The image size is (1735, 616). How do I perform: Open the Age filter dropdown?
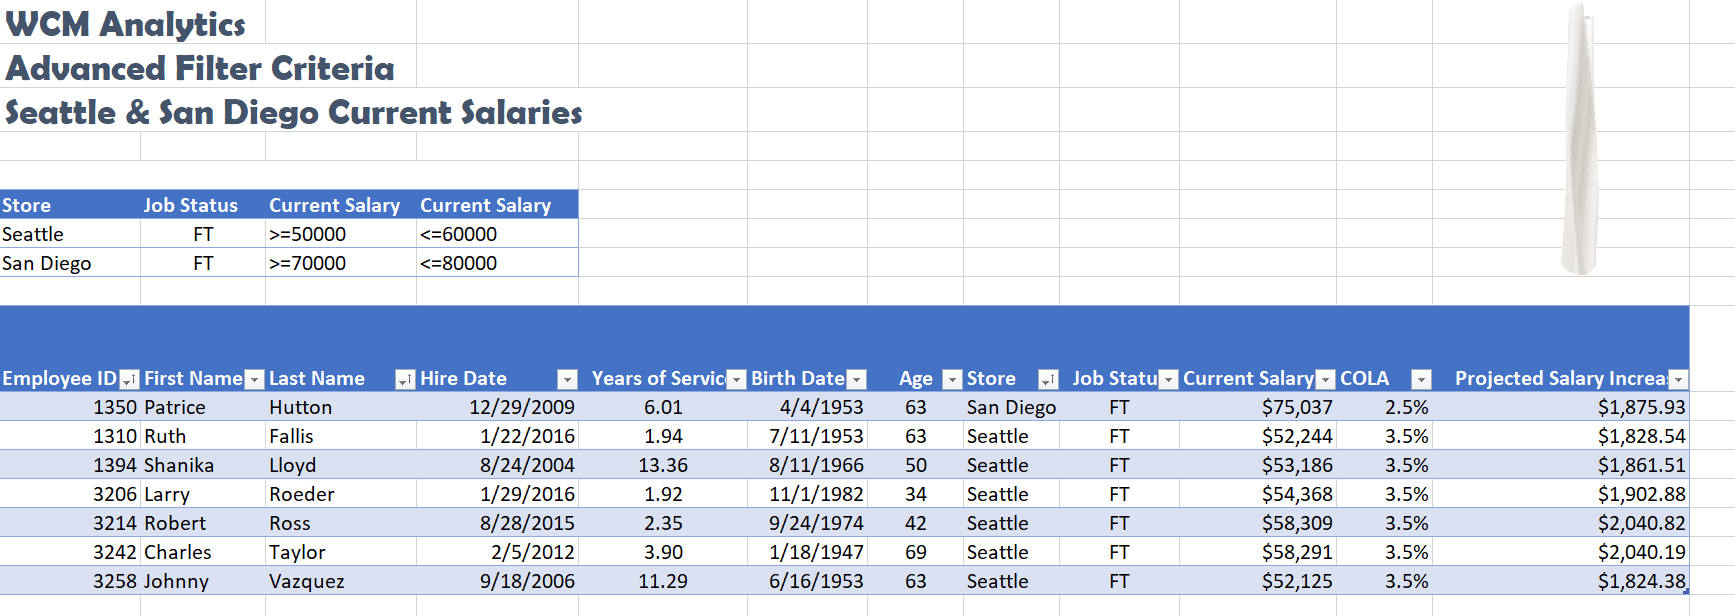click(x=952, y=379)
